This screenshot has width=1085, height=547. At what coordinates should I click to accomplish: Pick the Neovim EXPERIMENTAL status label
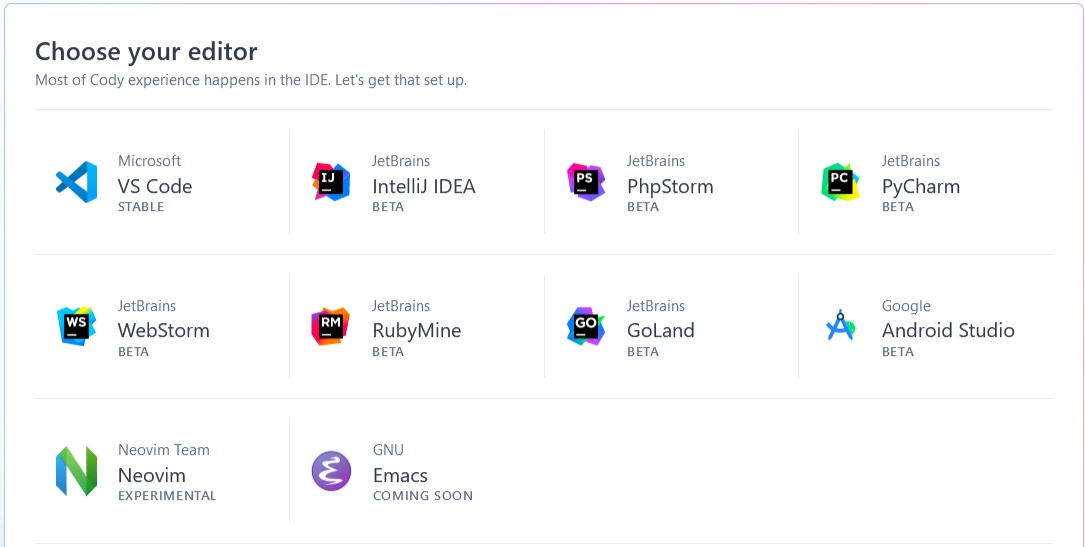(x=167, y=496)
